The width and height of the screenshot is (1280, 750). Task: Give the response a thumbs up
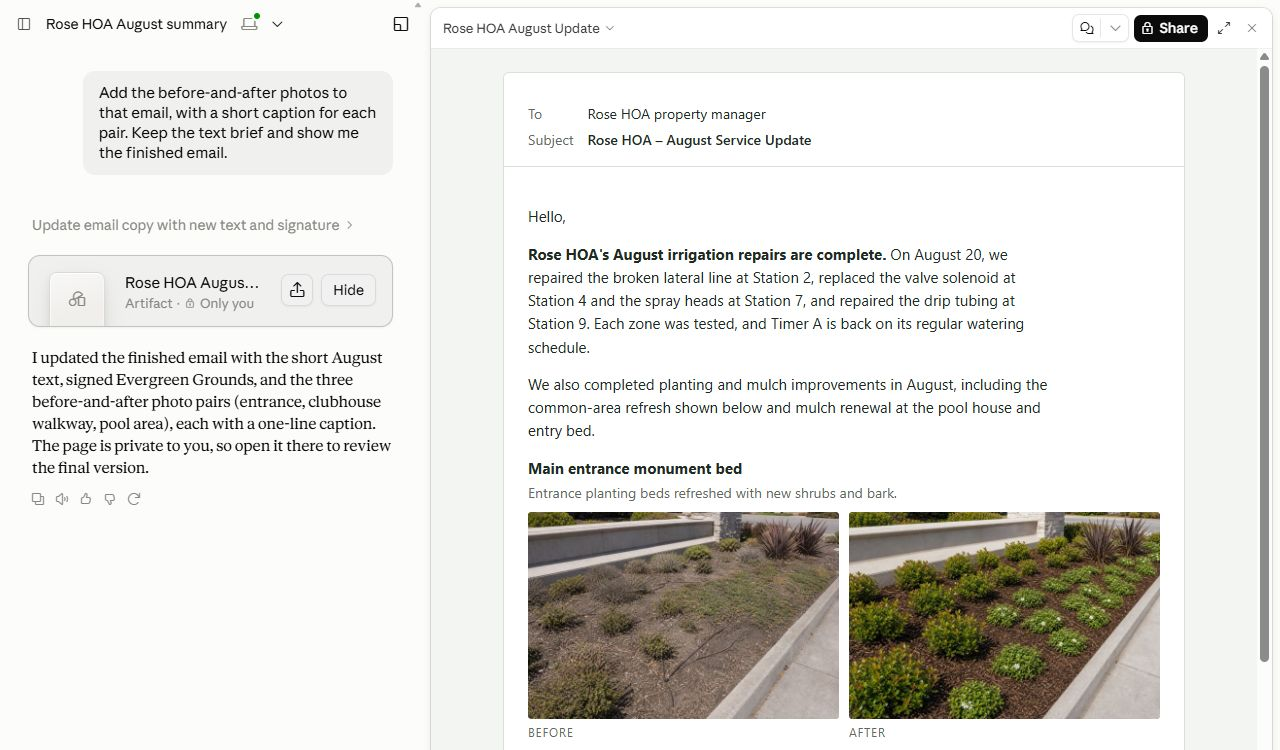click(86, 499)
